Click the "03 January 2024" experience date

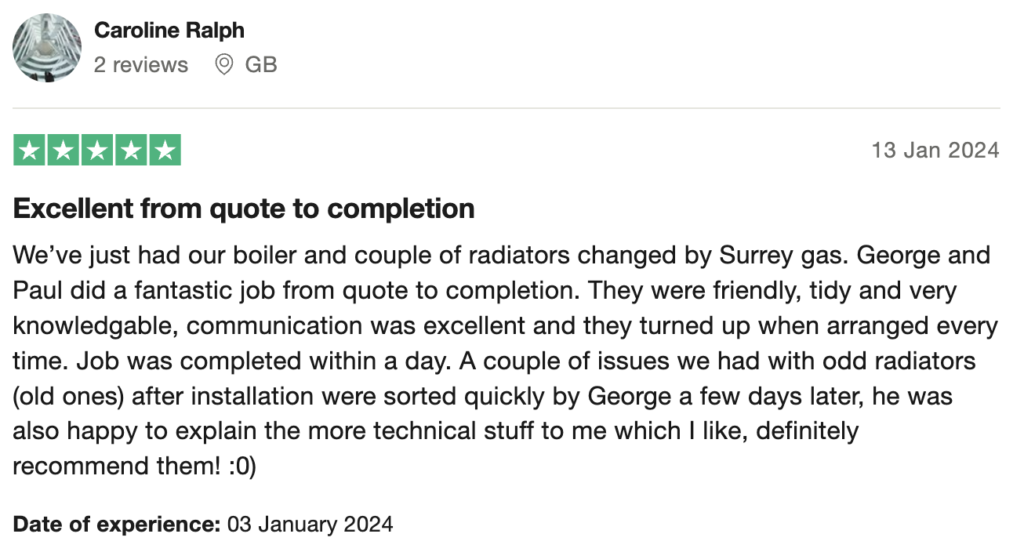point(309,523)
